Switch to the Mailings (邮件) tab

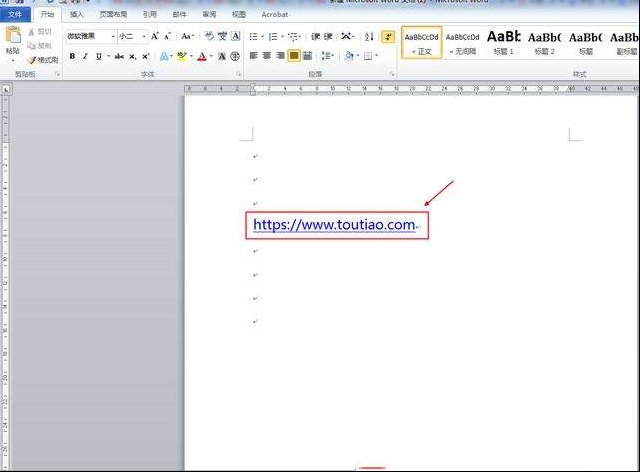179,14
